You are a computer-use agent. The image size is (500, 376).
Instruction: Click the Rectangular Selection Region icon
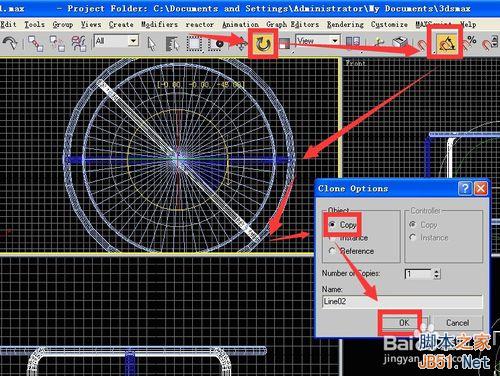point(194,44)
